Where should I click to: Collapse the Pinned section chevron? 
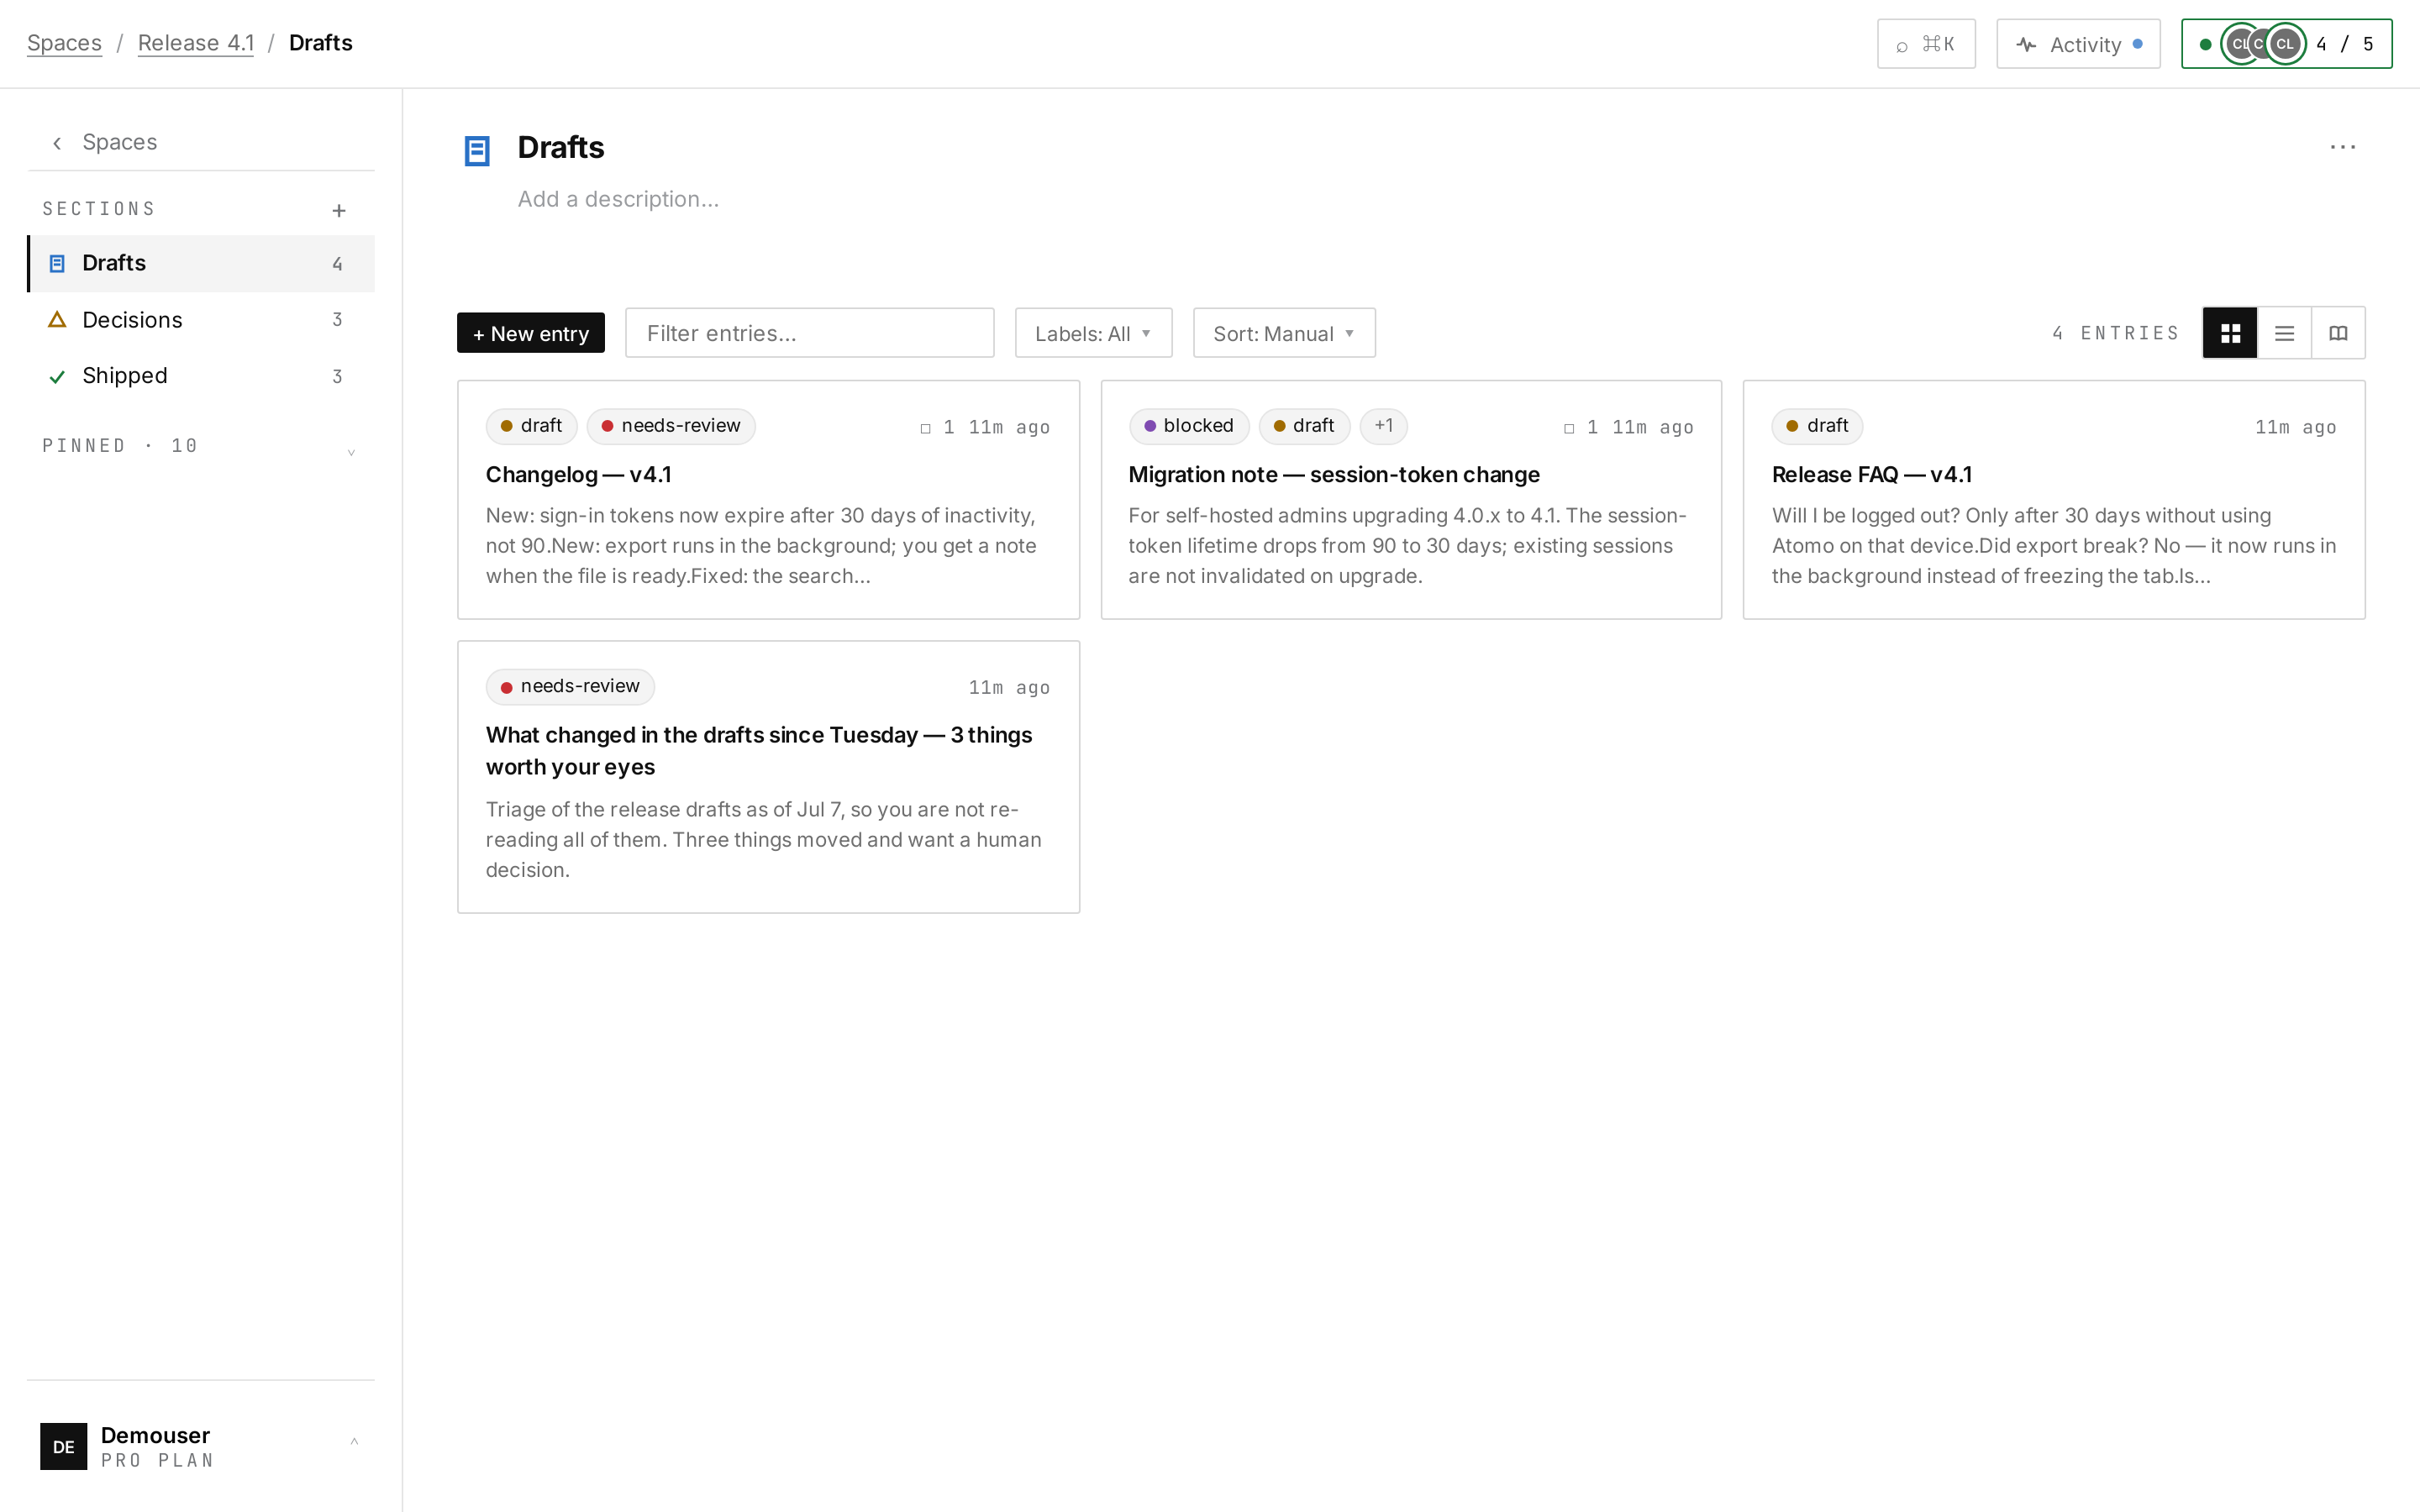pyautogui.click(x=351, y=451)
